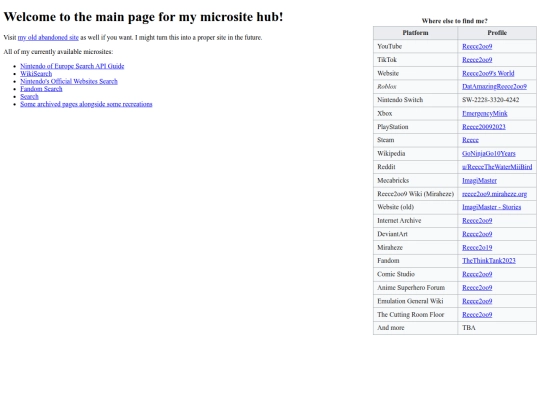Click the "Emulation General Wiki" platform cell
The width and height of the screenshot is (540, 405).
click(415, 301)
